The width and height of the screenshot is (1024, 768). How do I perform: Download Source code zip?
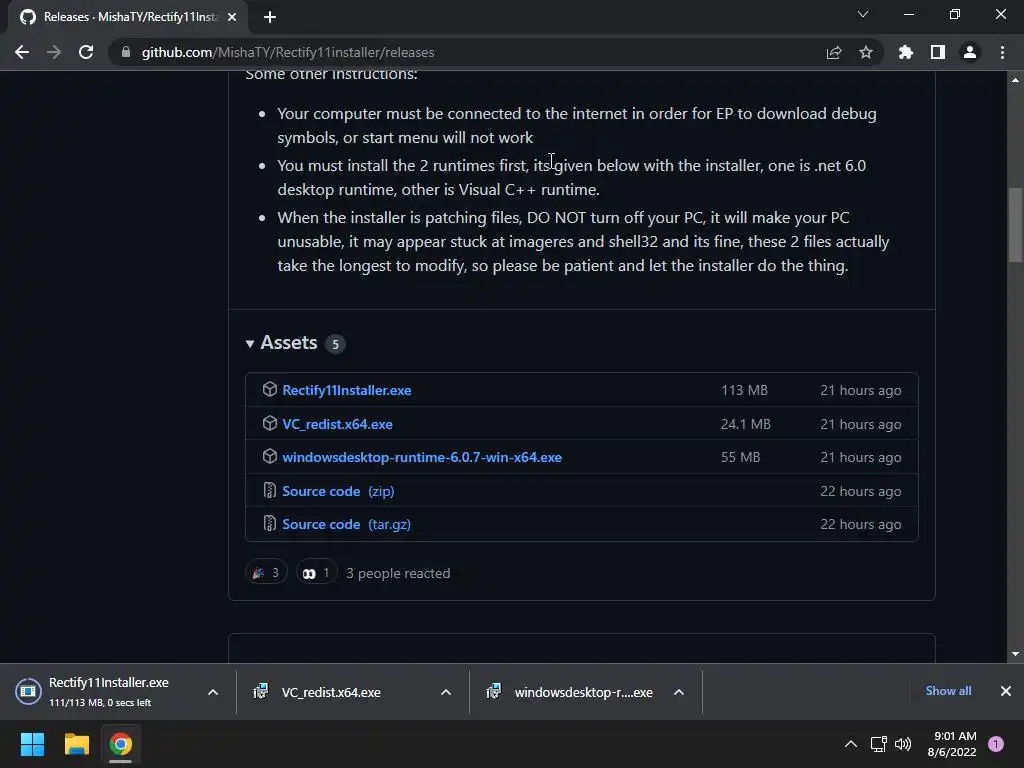[x=338, y=491]
